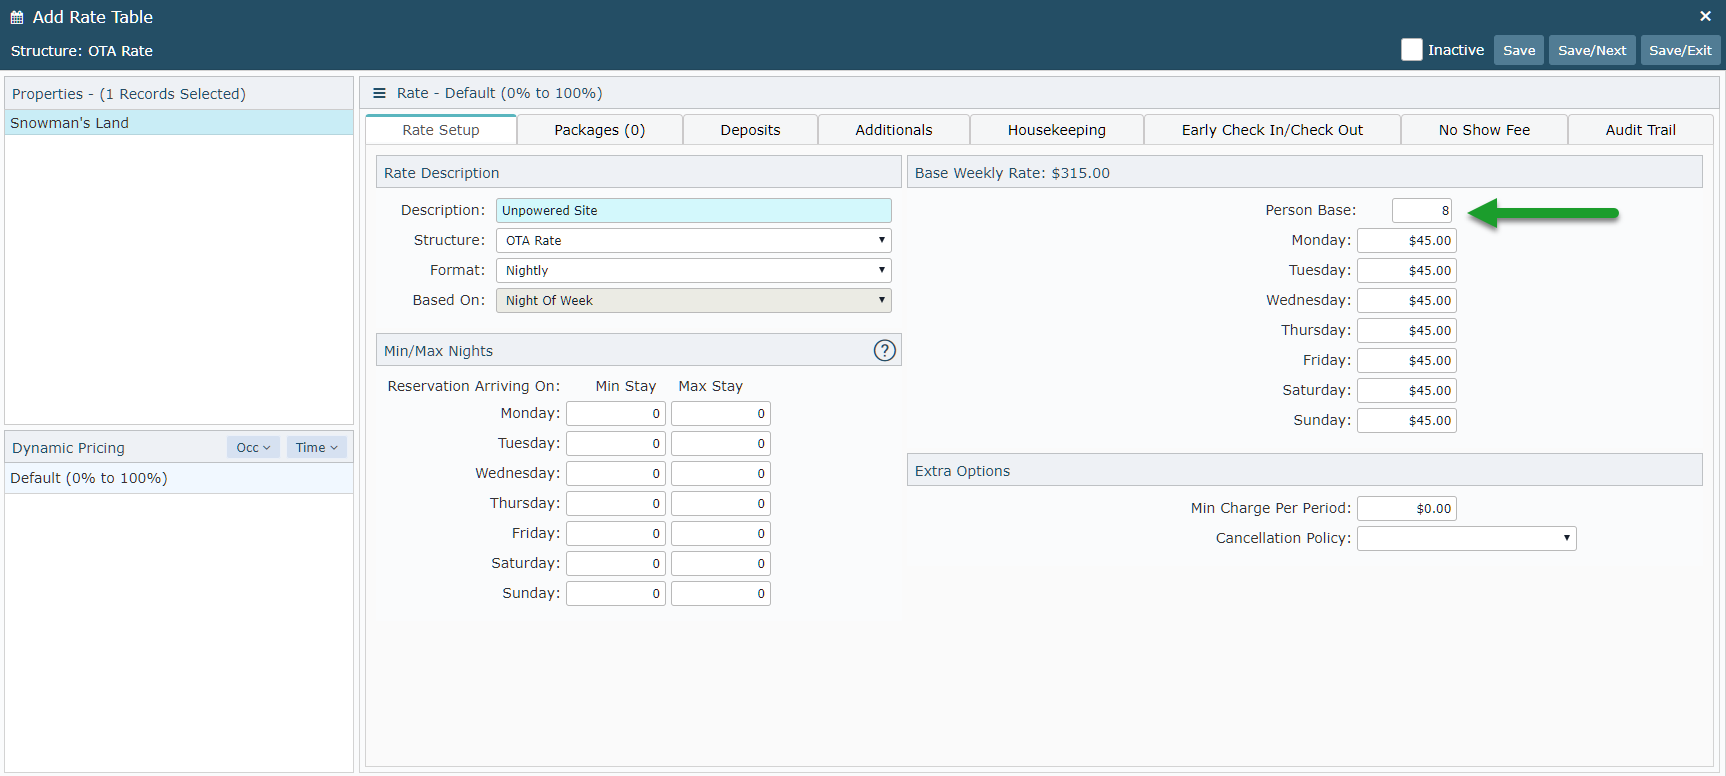The height and width of the screenshot is (776, 1726).
Task: Click the Thursday rate field showing $45.00
Action: [x=1407, y=330]
